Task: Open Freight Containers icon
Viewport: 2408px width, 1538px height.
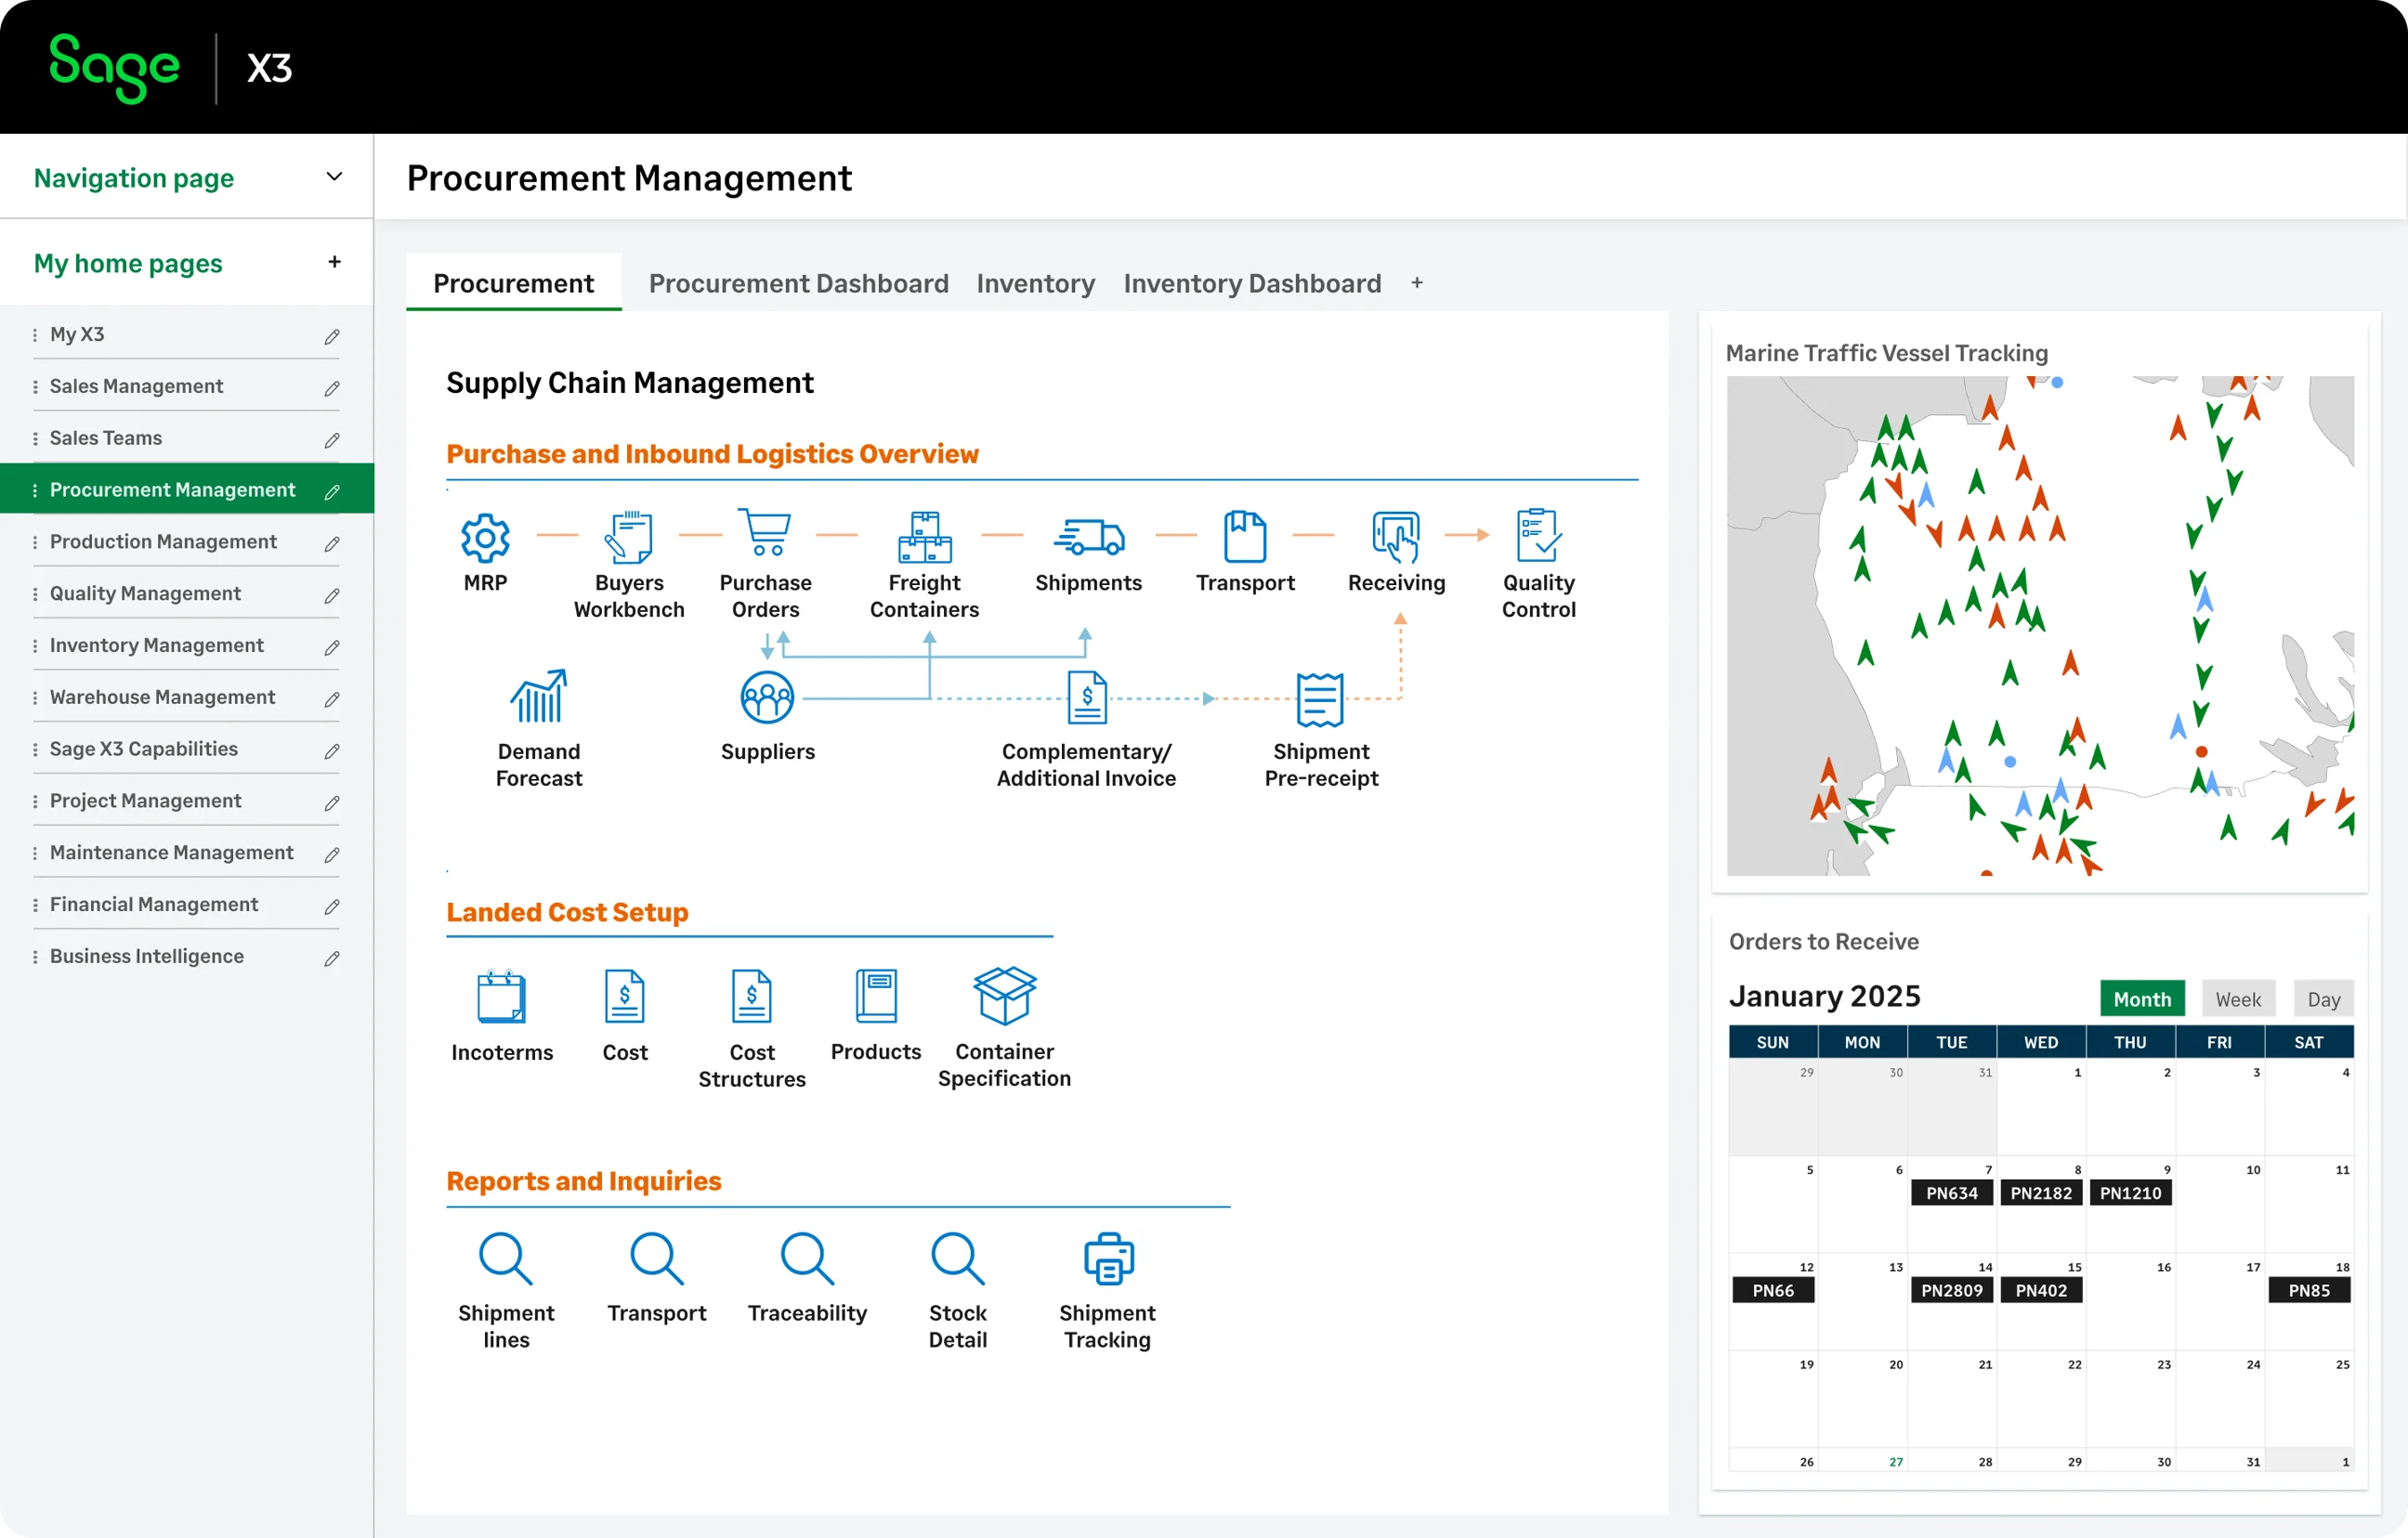Action: pos(924,537)
